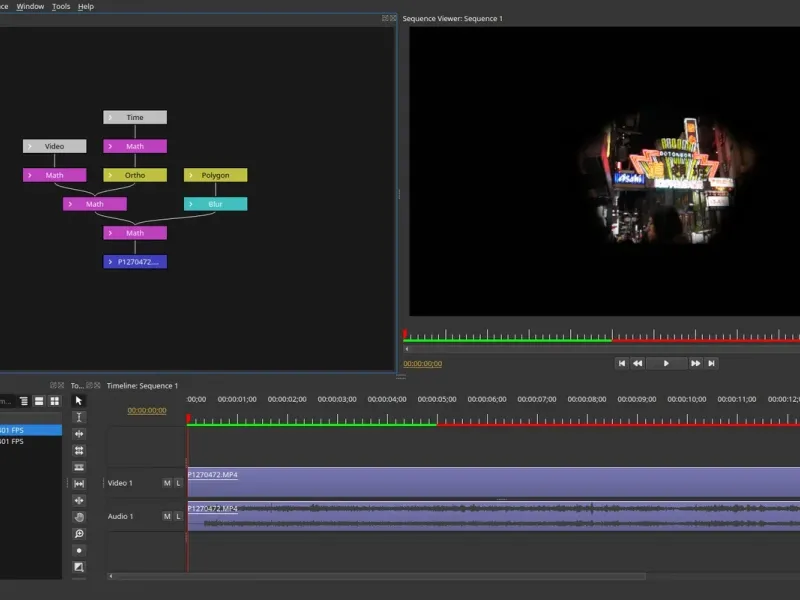
Task: Lock the Video 1 track
Action: (x=178, y=483)
